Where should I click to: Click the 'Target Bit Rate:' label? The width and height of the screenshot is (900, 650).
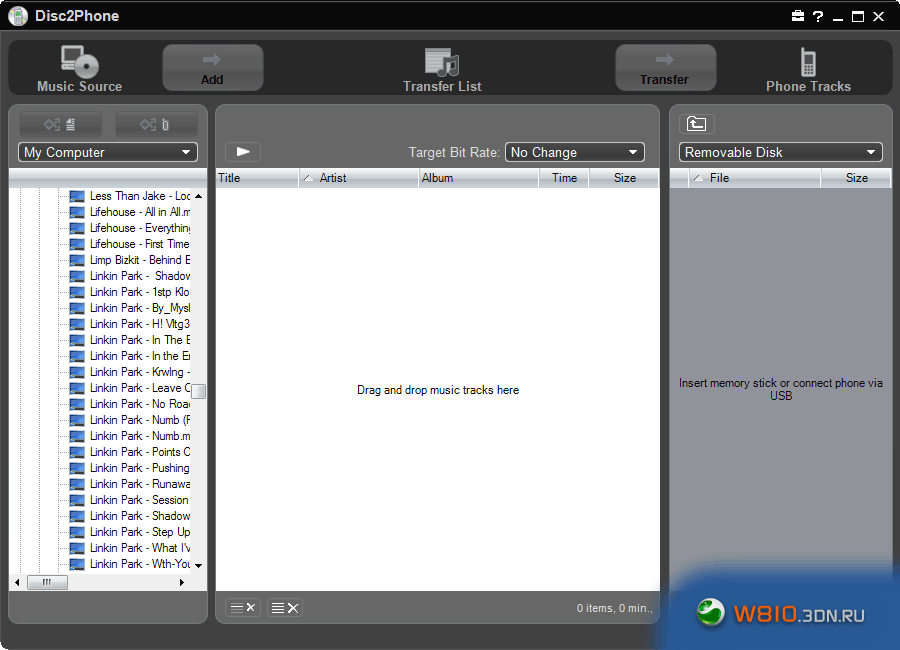454,152
